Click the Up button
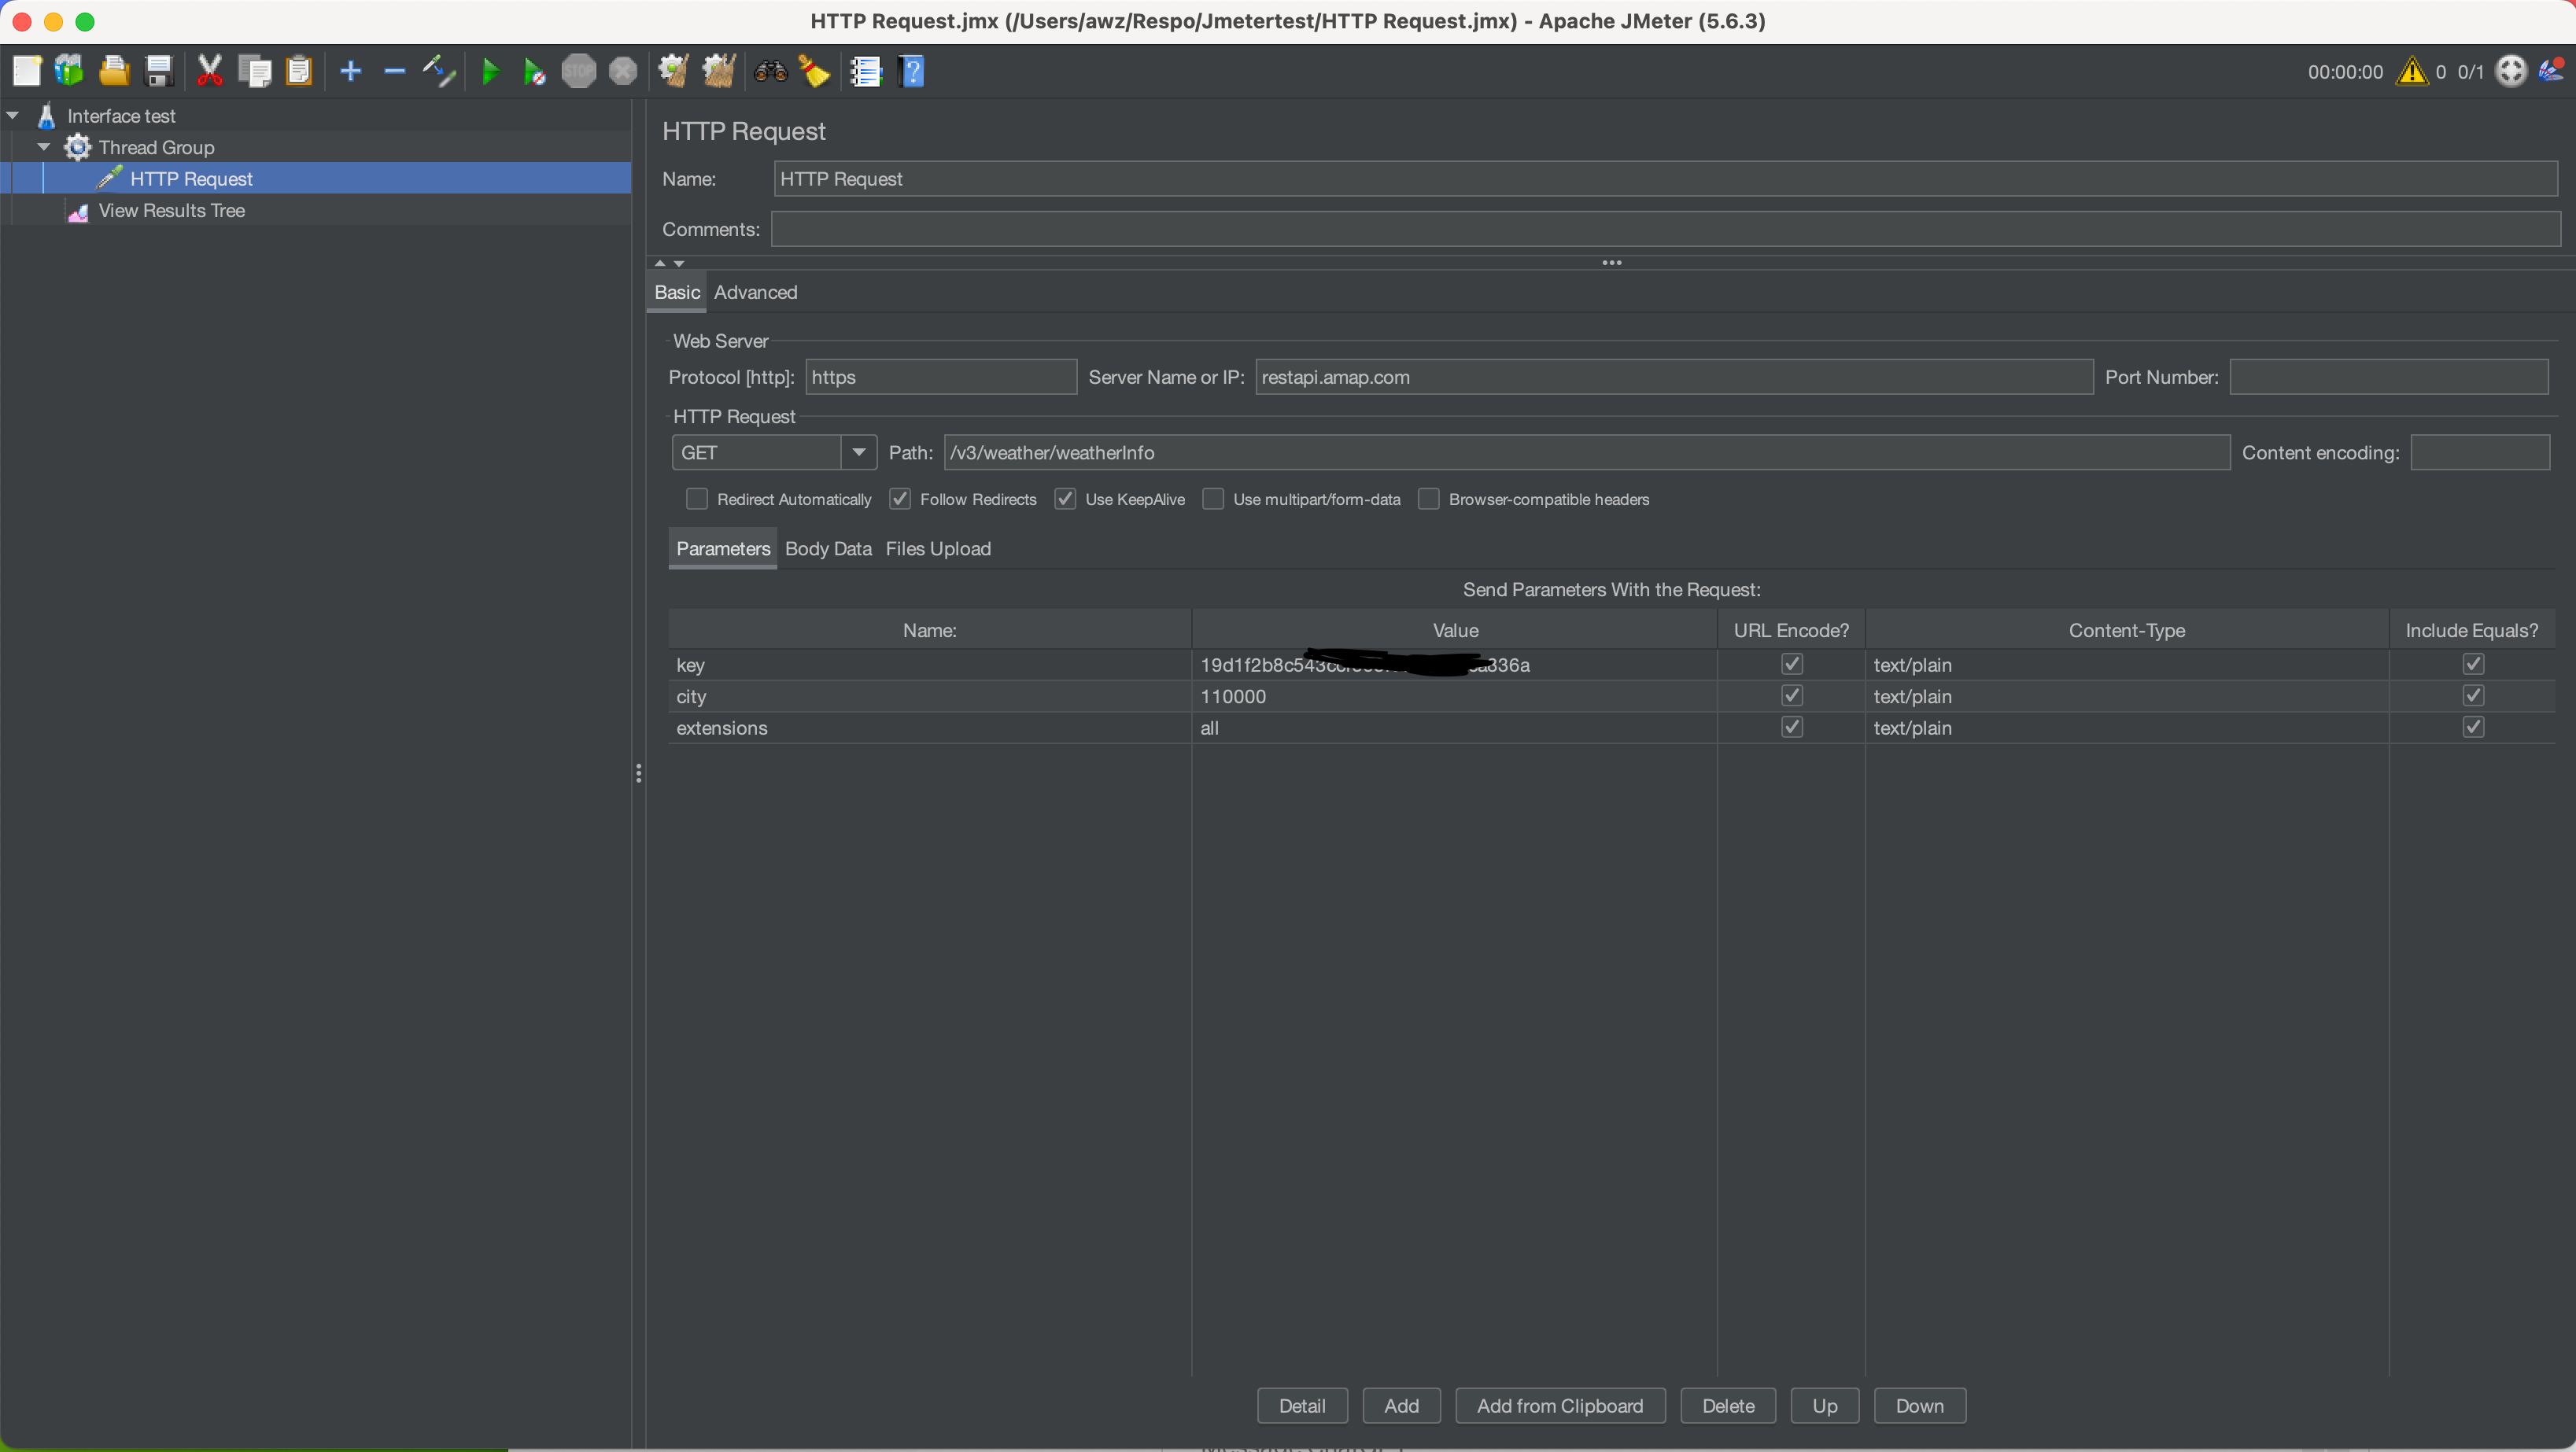Screen dimensions: 2576x1452 pyautogui.click(x=1825, y=1405)
